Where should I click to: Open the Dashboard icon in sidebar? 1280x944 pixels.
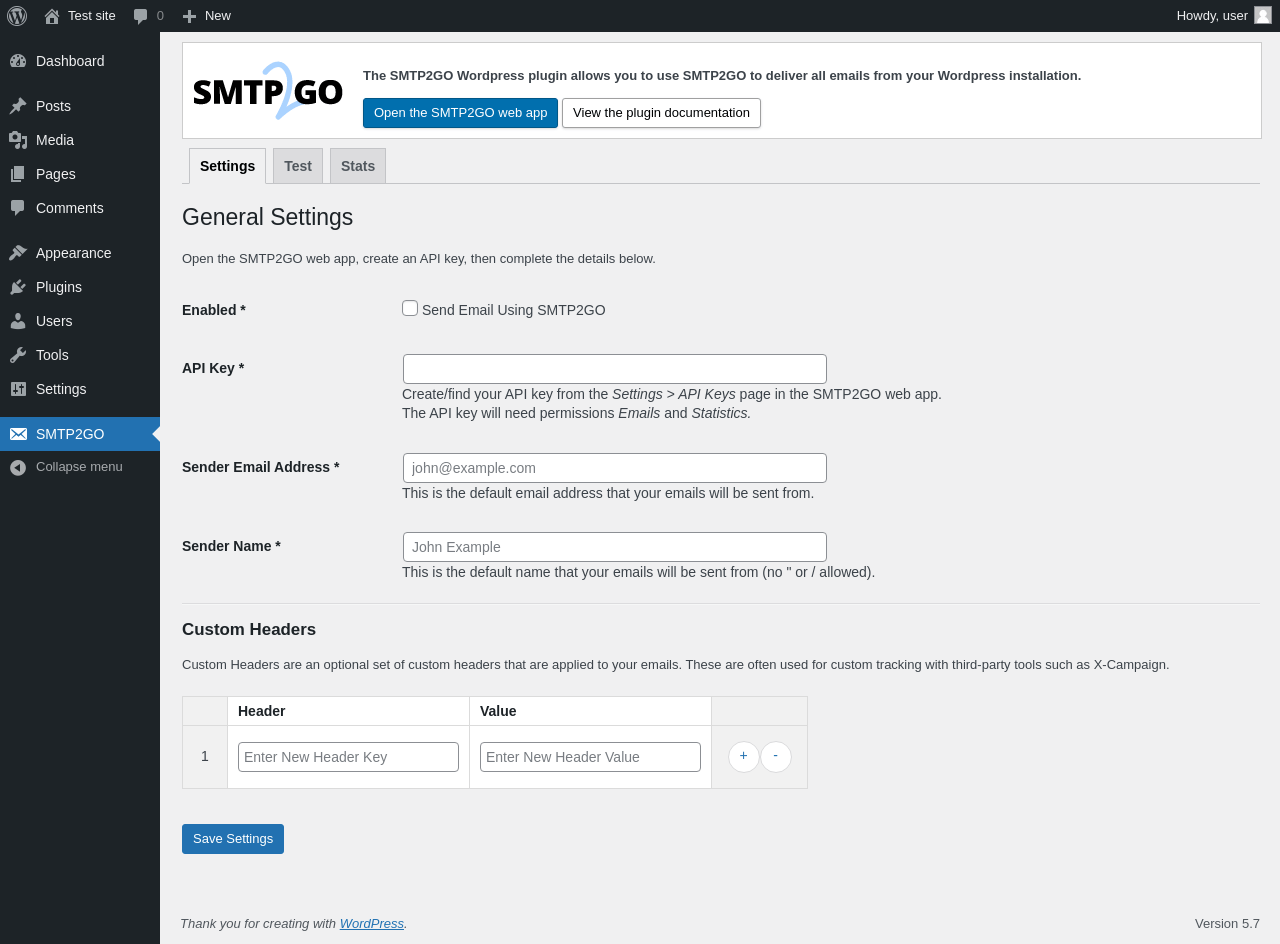click(x=18, y=61)
